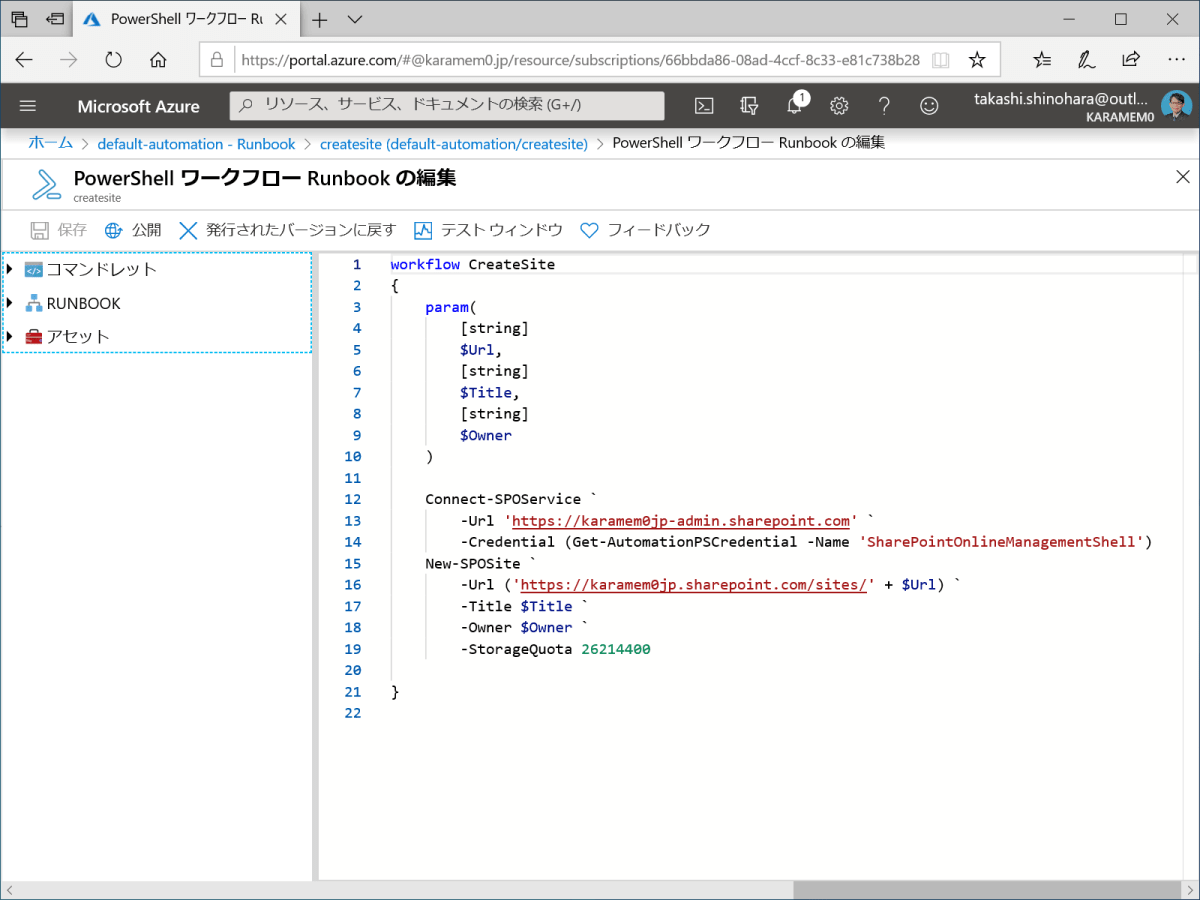The width and height of the screenshot is (1200, 900).
Task: Expand the RUNBOOK tree node
Action: coord(10,303)
